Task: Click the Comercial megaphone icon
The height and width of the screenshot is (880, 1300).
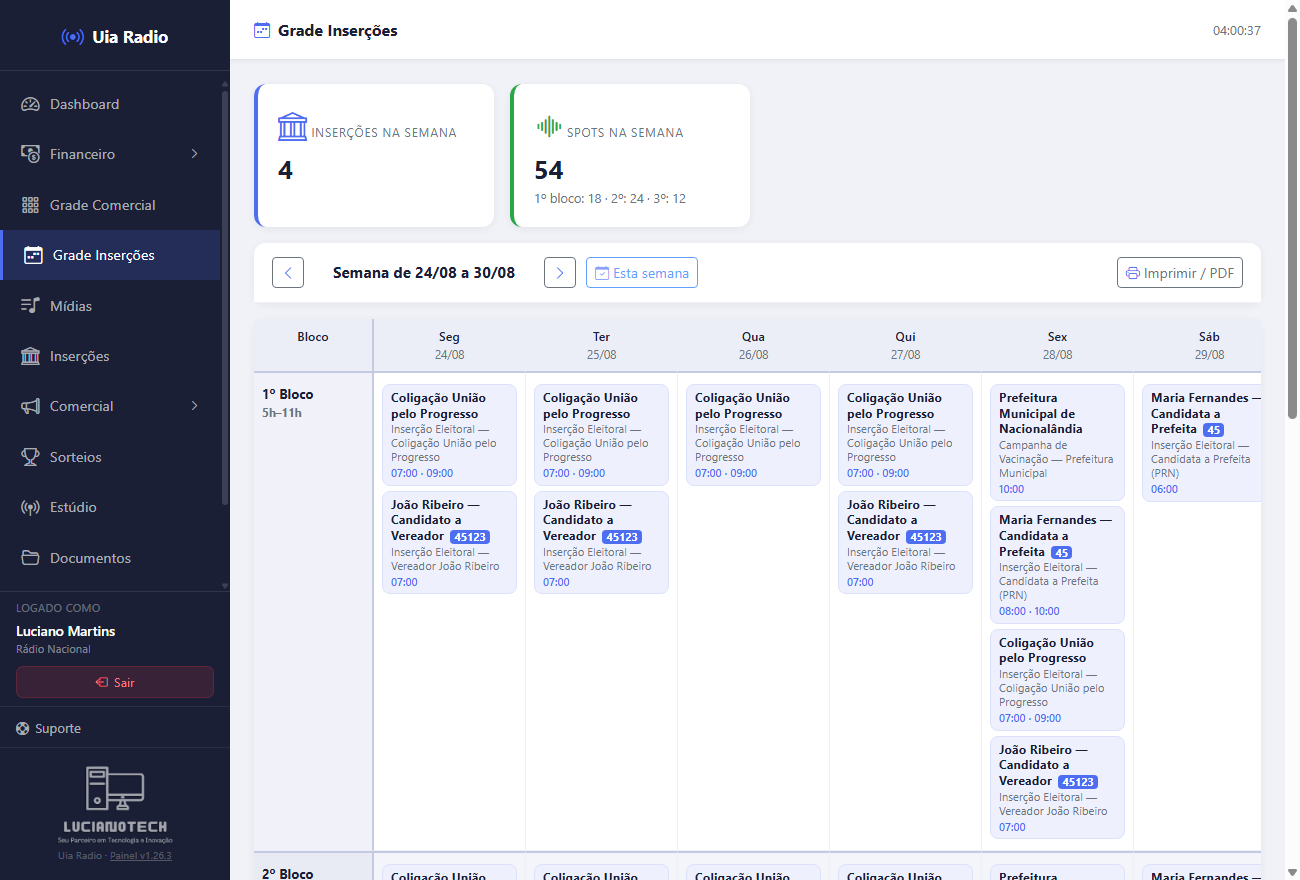Action: pos(30,406)
